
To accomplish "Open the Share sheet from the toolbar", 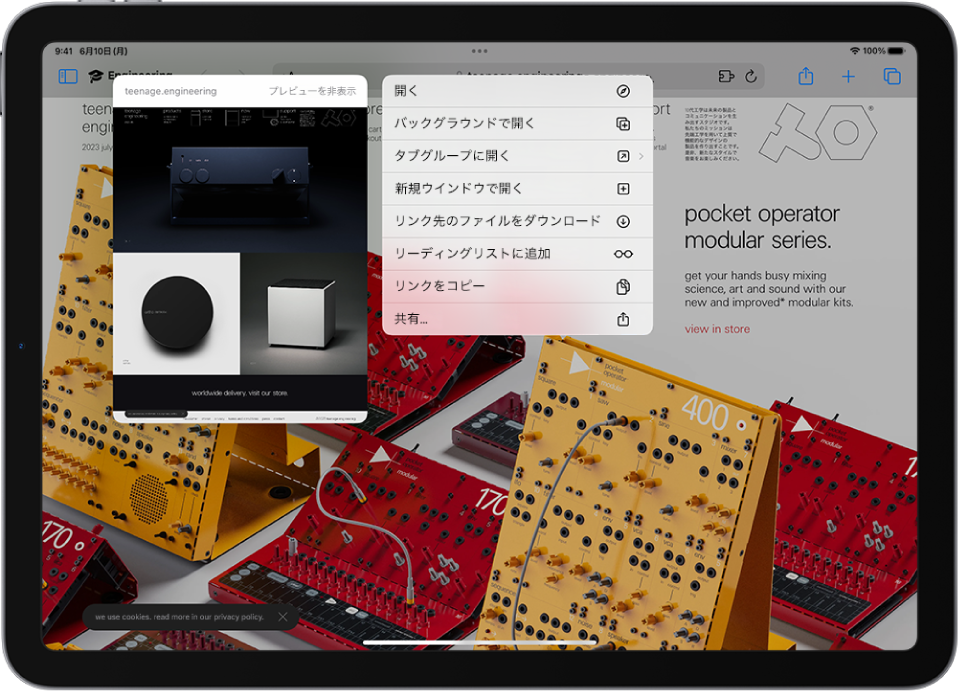I will point(806,75).
